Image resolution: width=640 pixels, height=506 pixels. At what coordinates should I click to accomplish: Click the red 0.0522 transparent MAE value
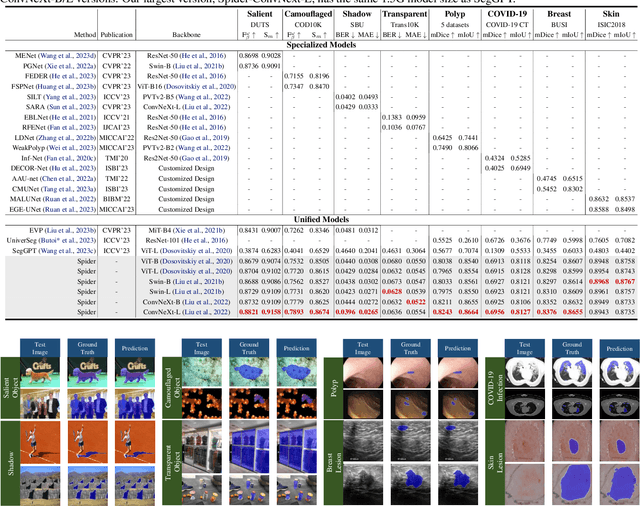click(x=416, y=302)
